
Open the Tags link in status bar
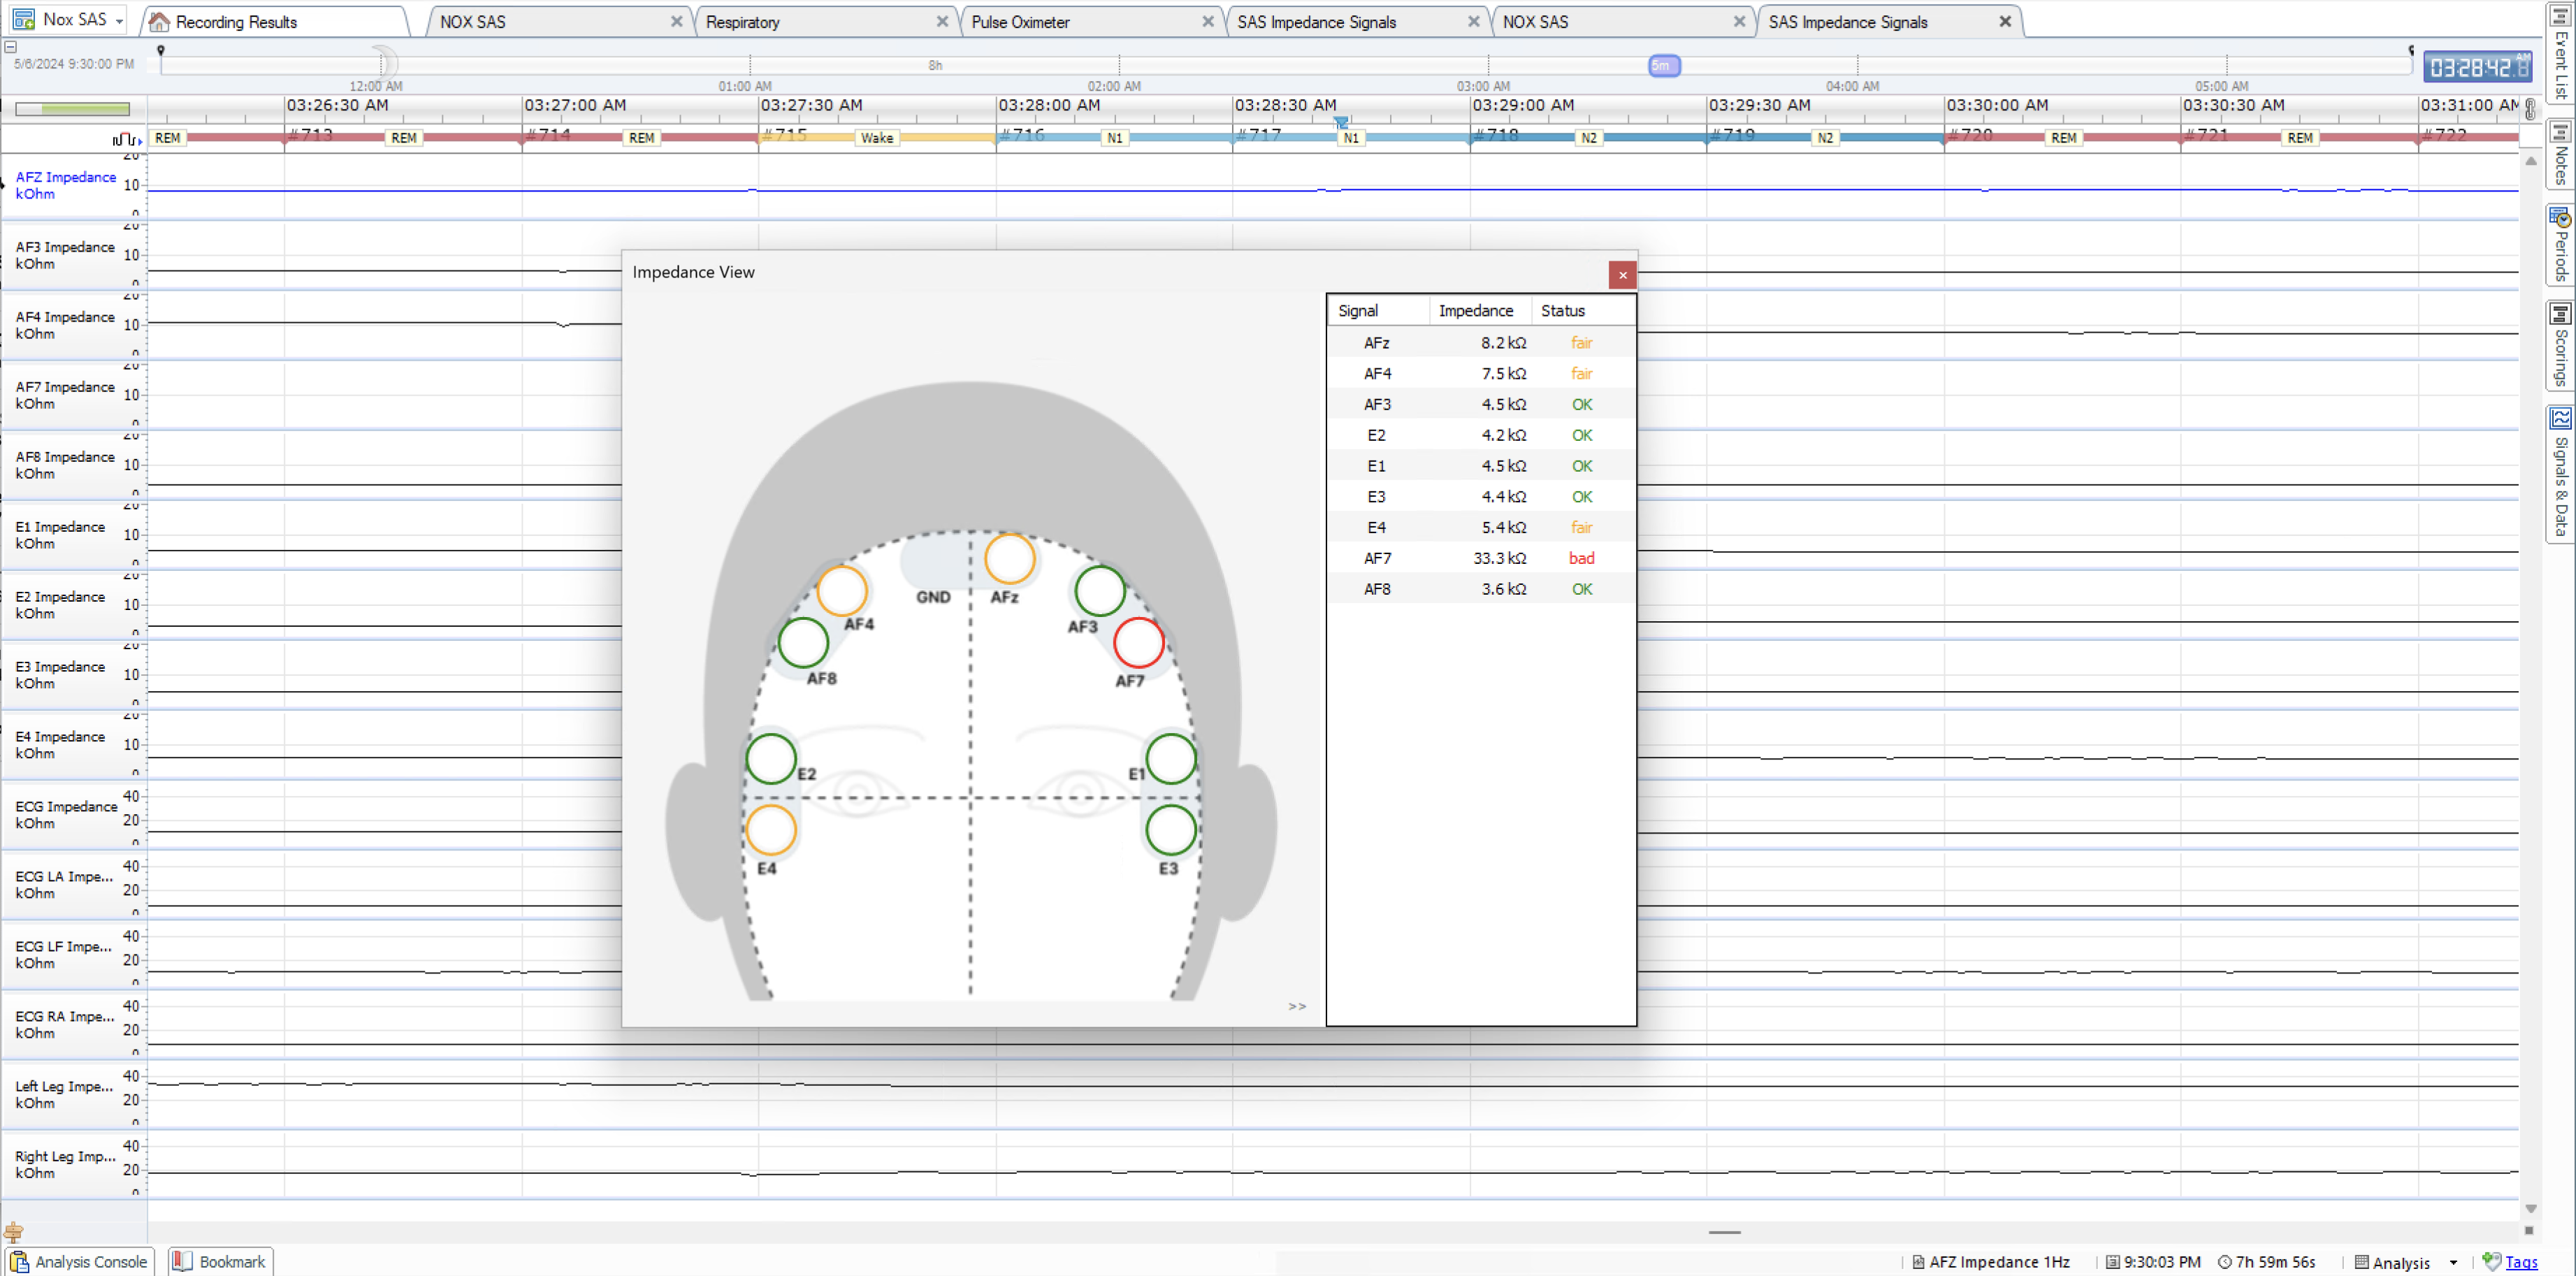pyautogui.click(x=2521, y=1262)
